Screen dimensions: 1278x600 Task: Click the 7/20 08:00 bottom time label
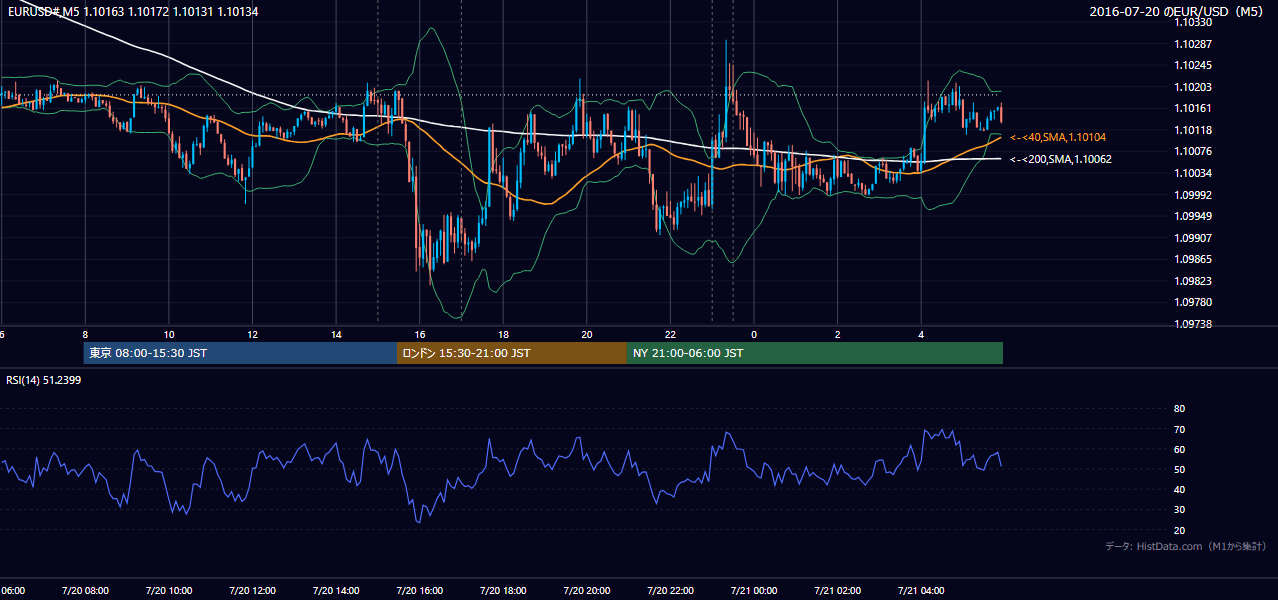[84, 590]
